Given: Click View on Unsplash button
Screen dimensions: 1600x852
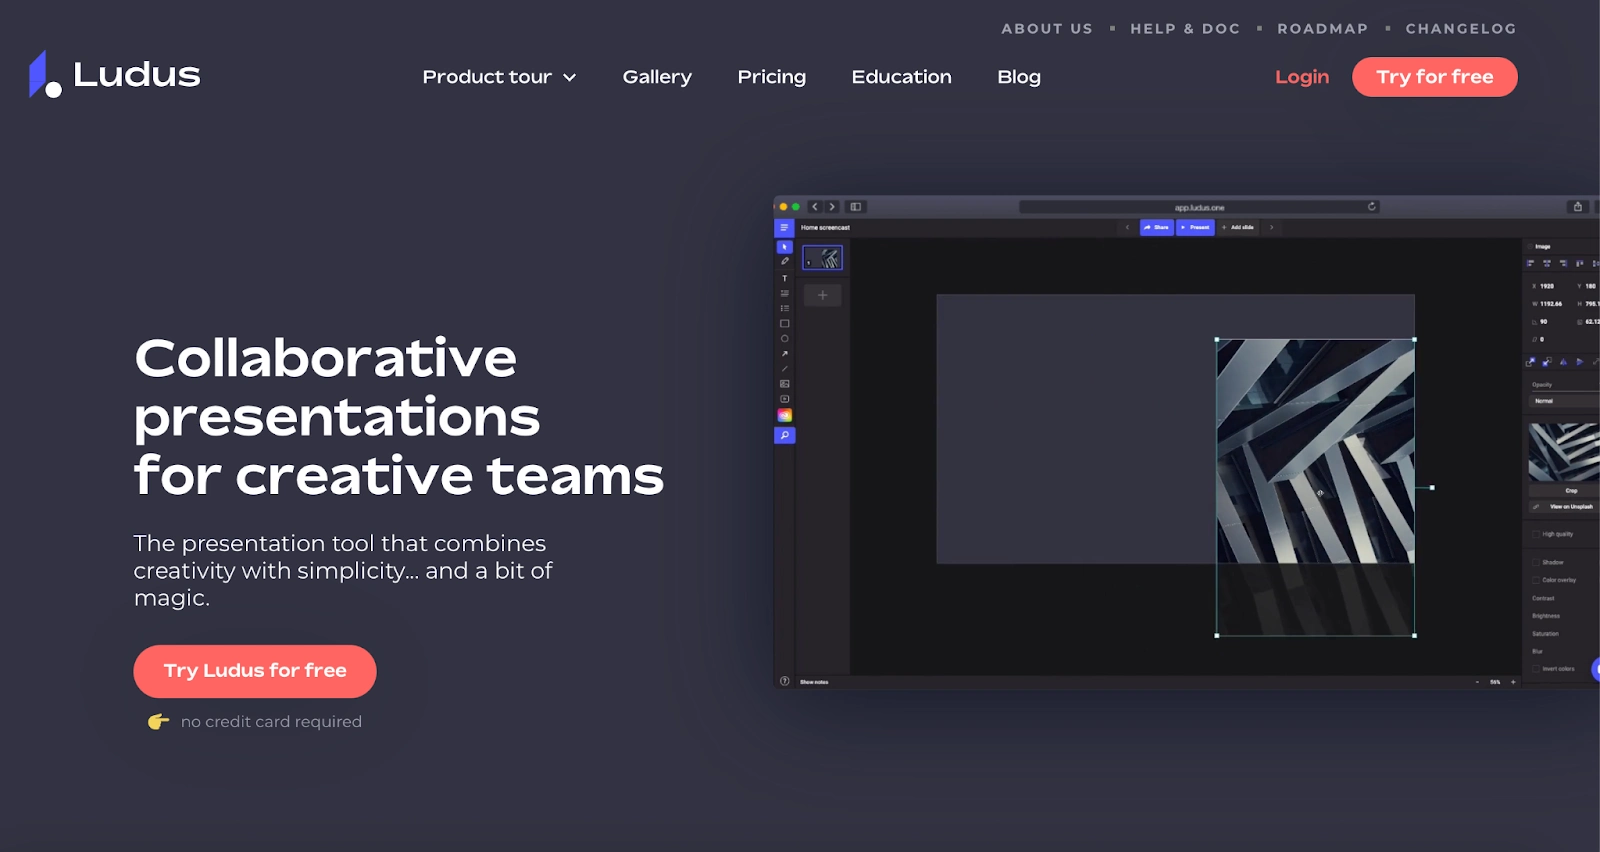Looking at the screenshot, I should click(x=1564, y=507).
